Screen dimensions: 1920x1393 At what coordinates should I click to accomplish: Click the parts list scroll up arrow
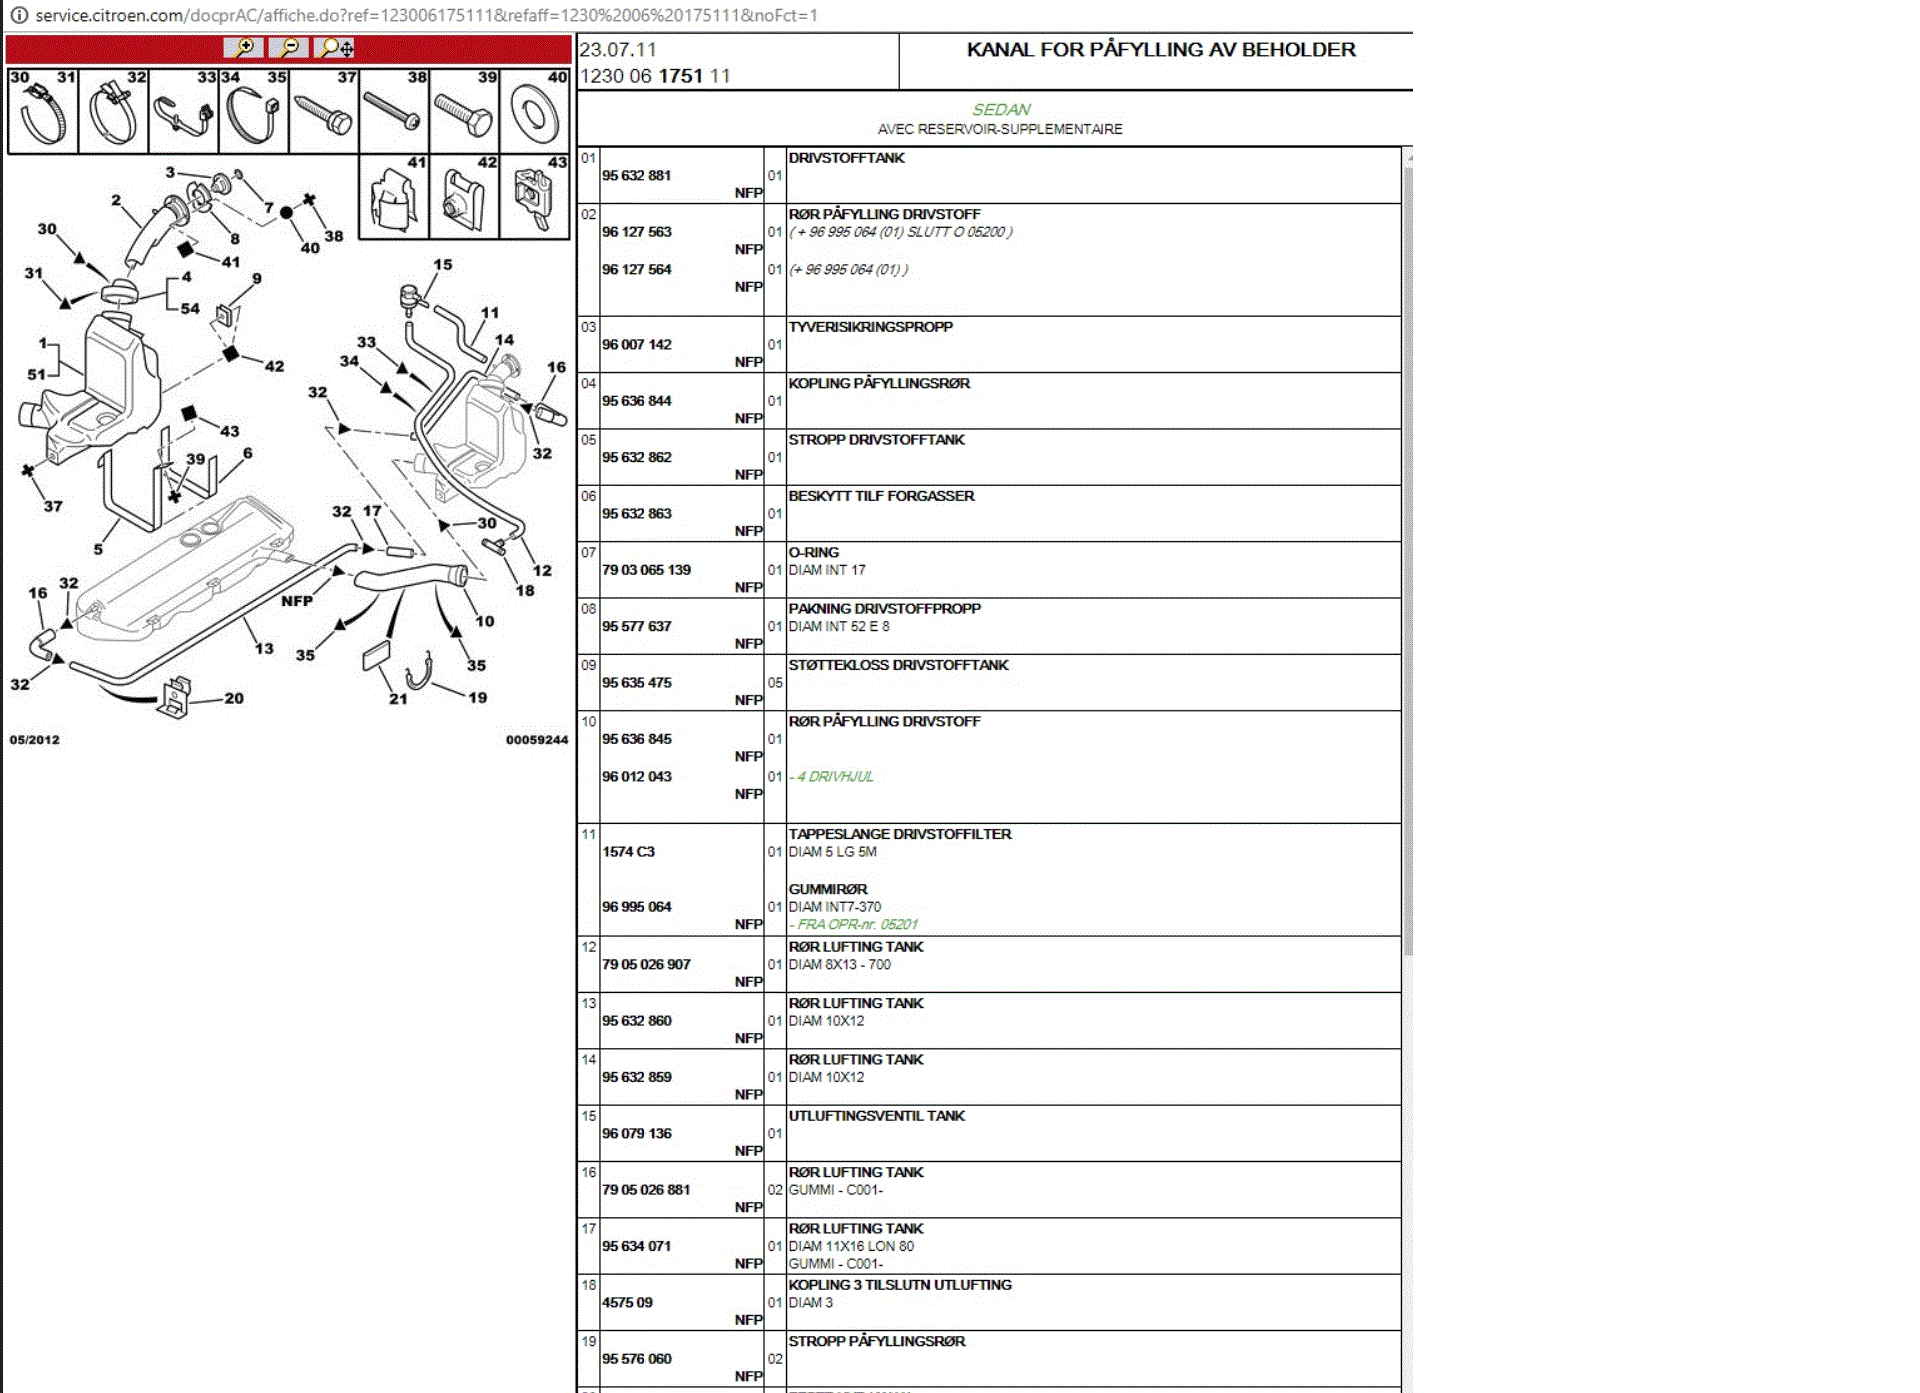point(1408,157)
